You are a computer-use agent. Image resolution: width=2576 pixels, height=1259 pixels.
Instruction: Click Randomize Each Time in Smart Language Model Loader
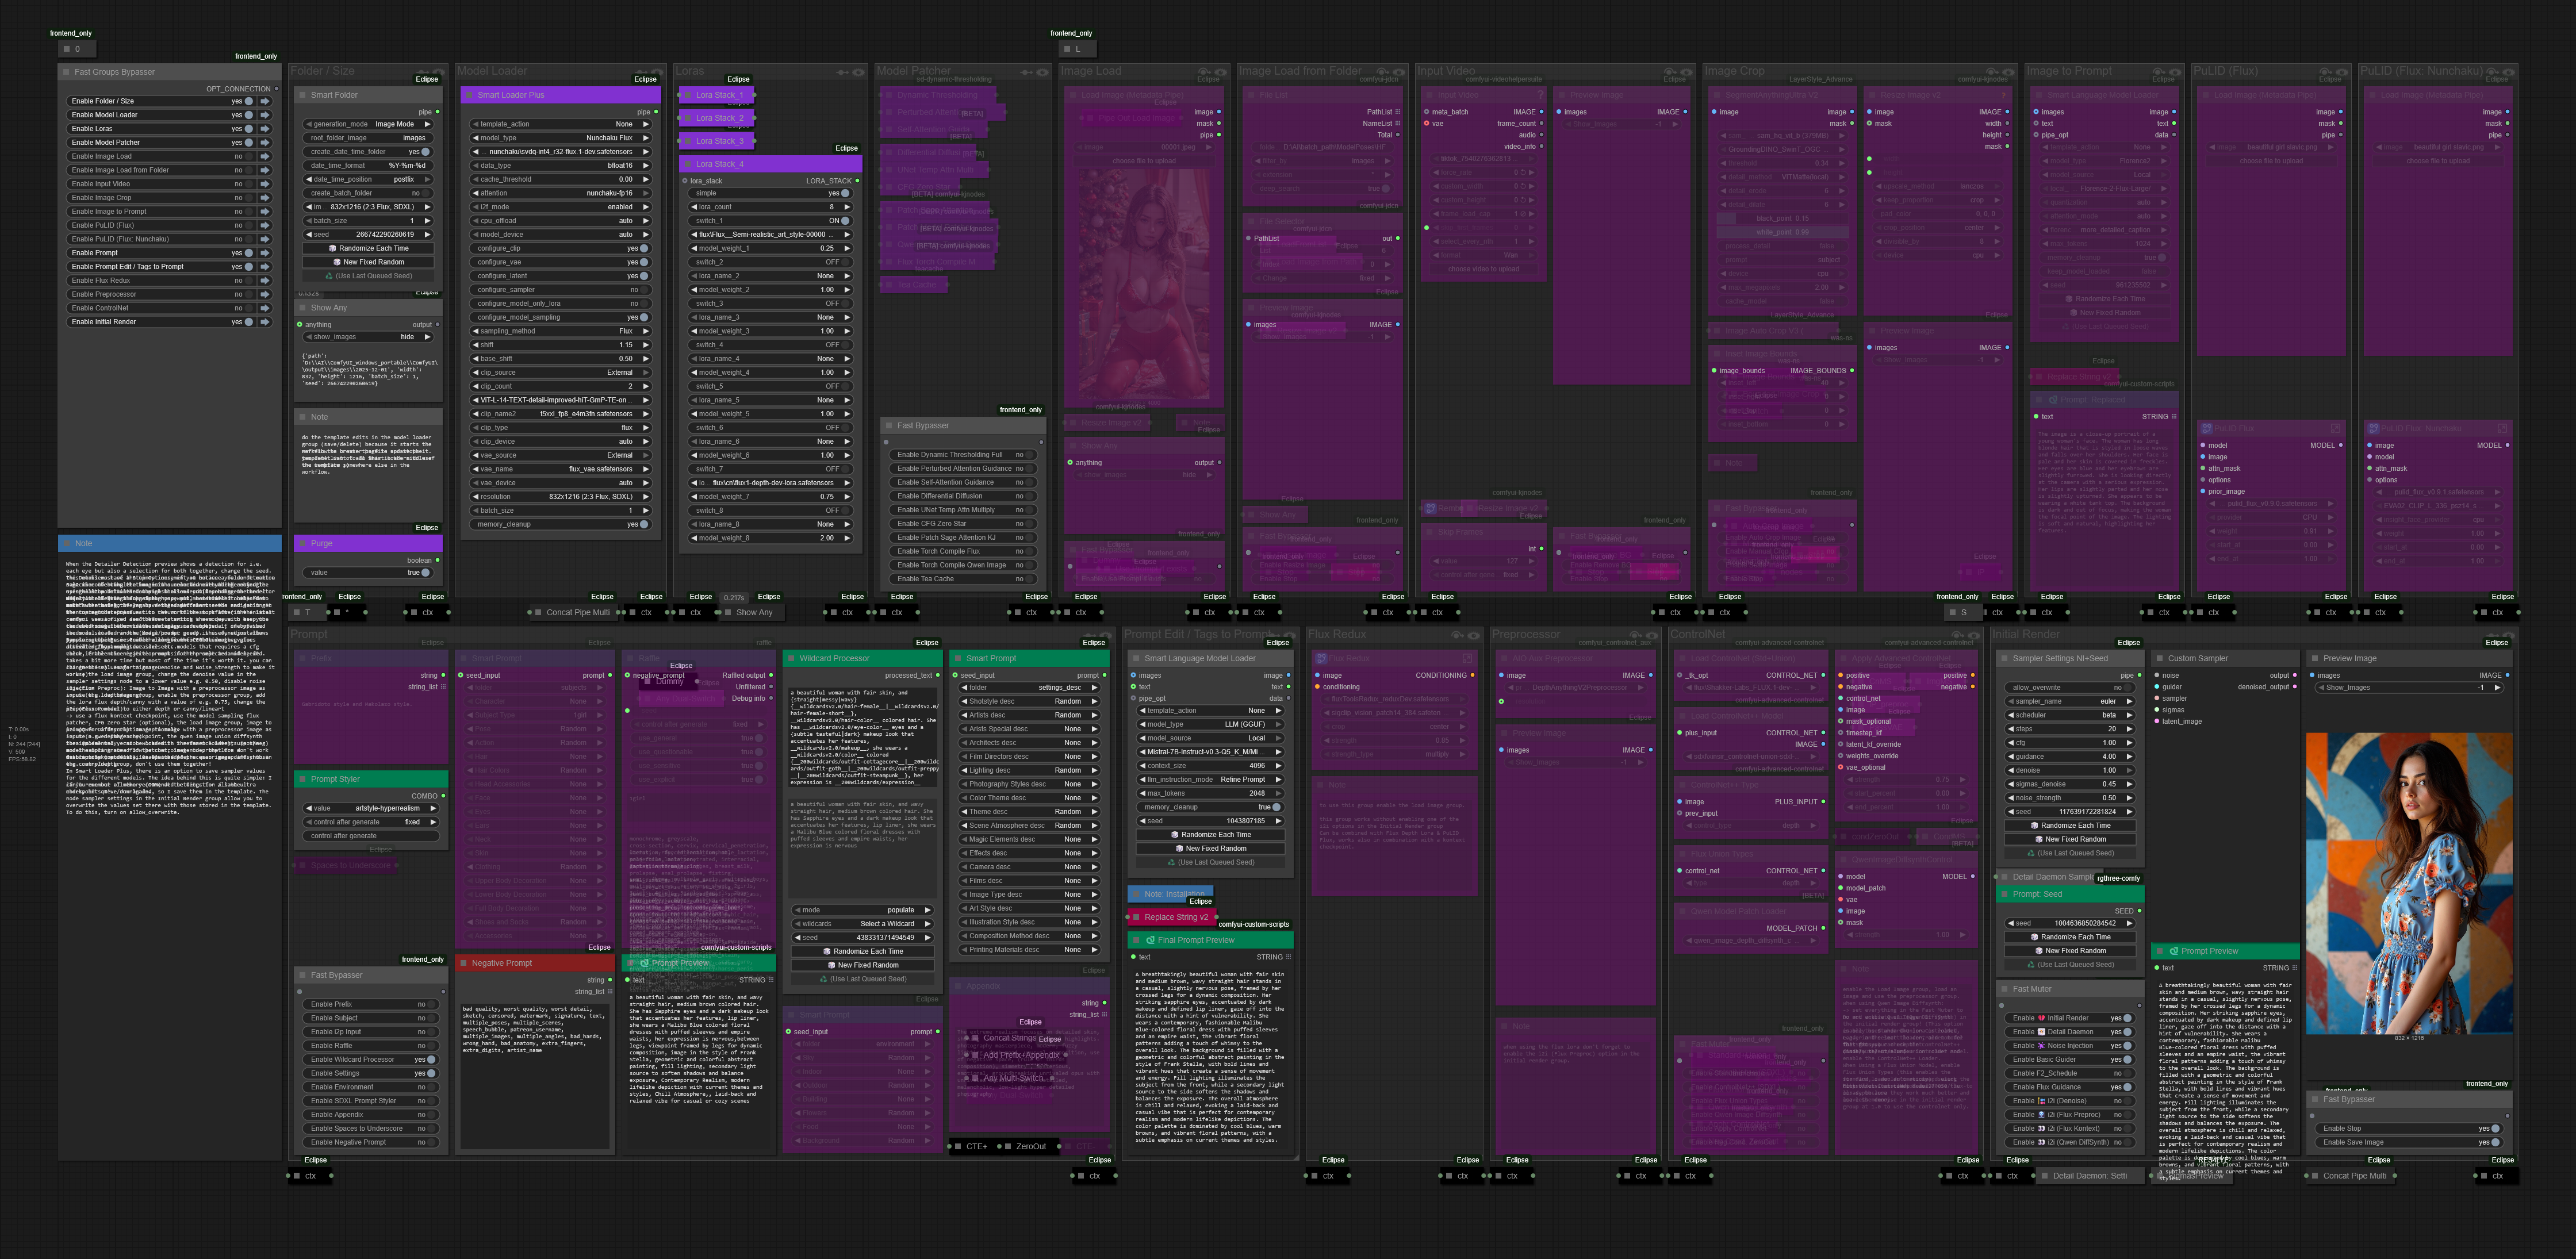point(1210,835)
